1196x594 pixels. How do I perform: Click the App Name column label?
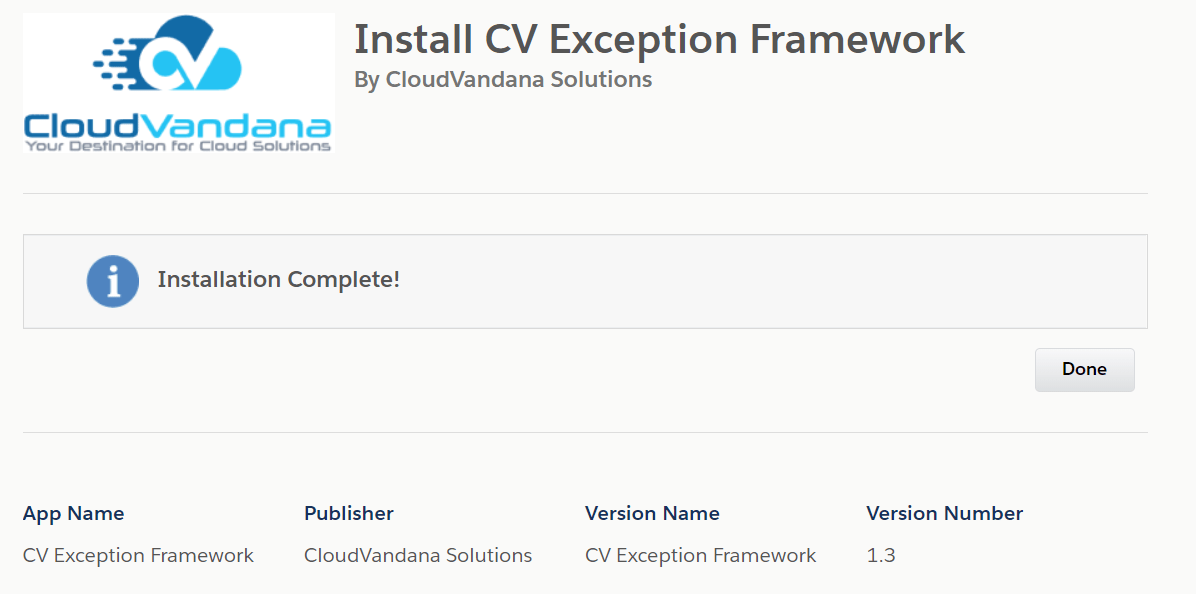coord(73,513)
